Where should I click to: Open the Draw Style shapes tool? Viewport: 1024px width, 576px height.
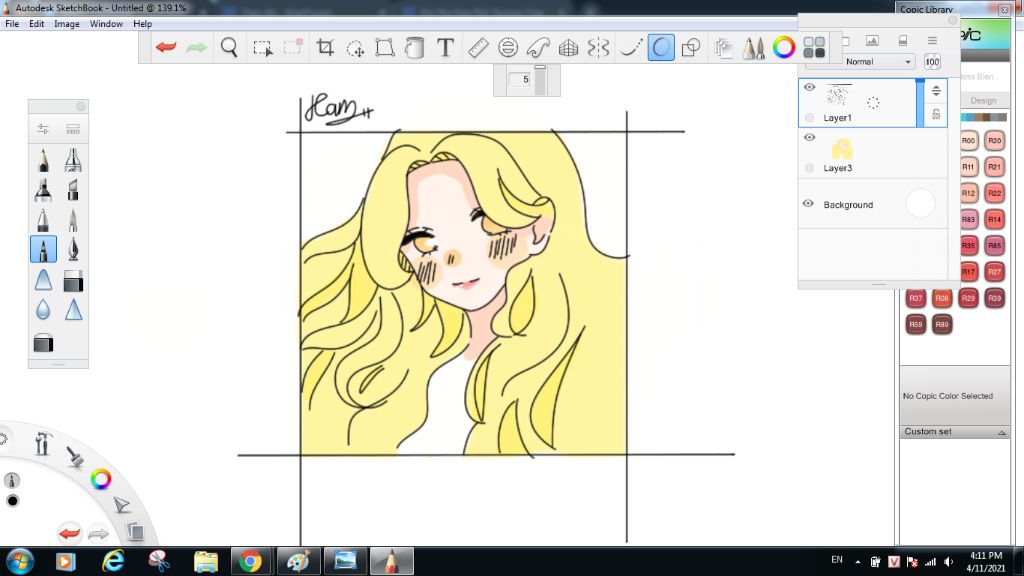(x=691, y=47)
